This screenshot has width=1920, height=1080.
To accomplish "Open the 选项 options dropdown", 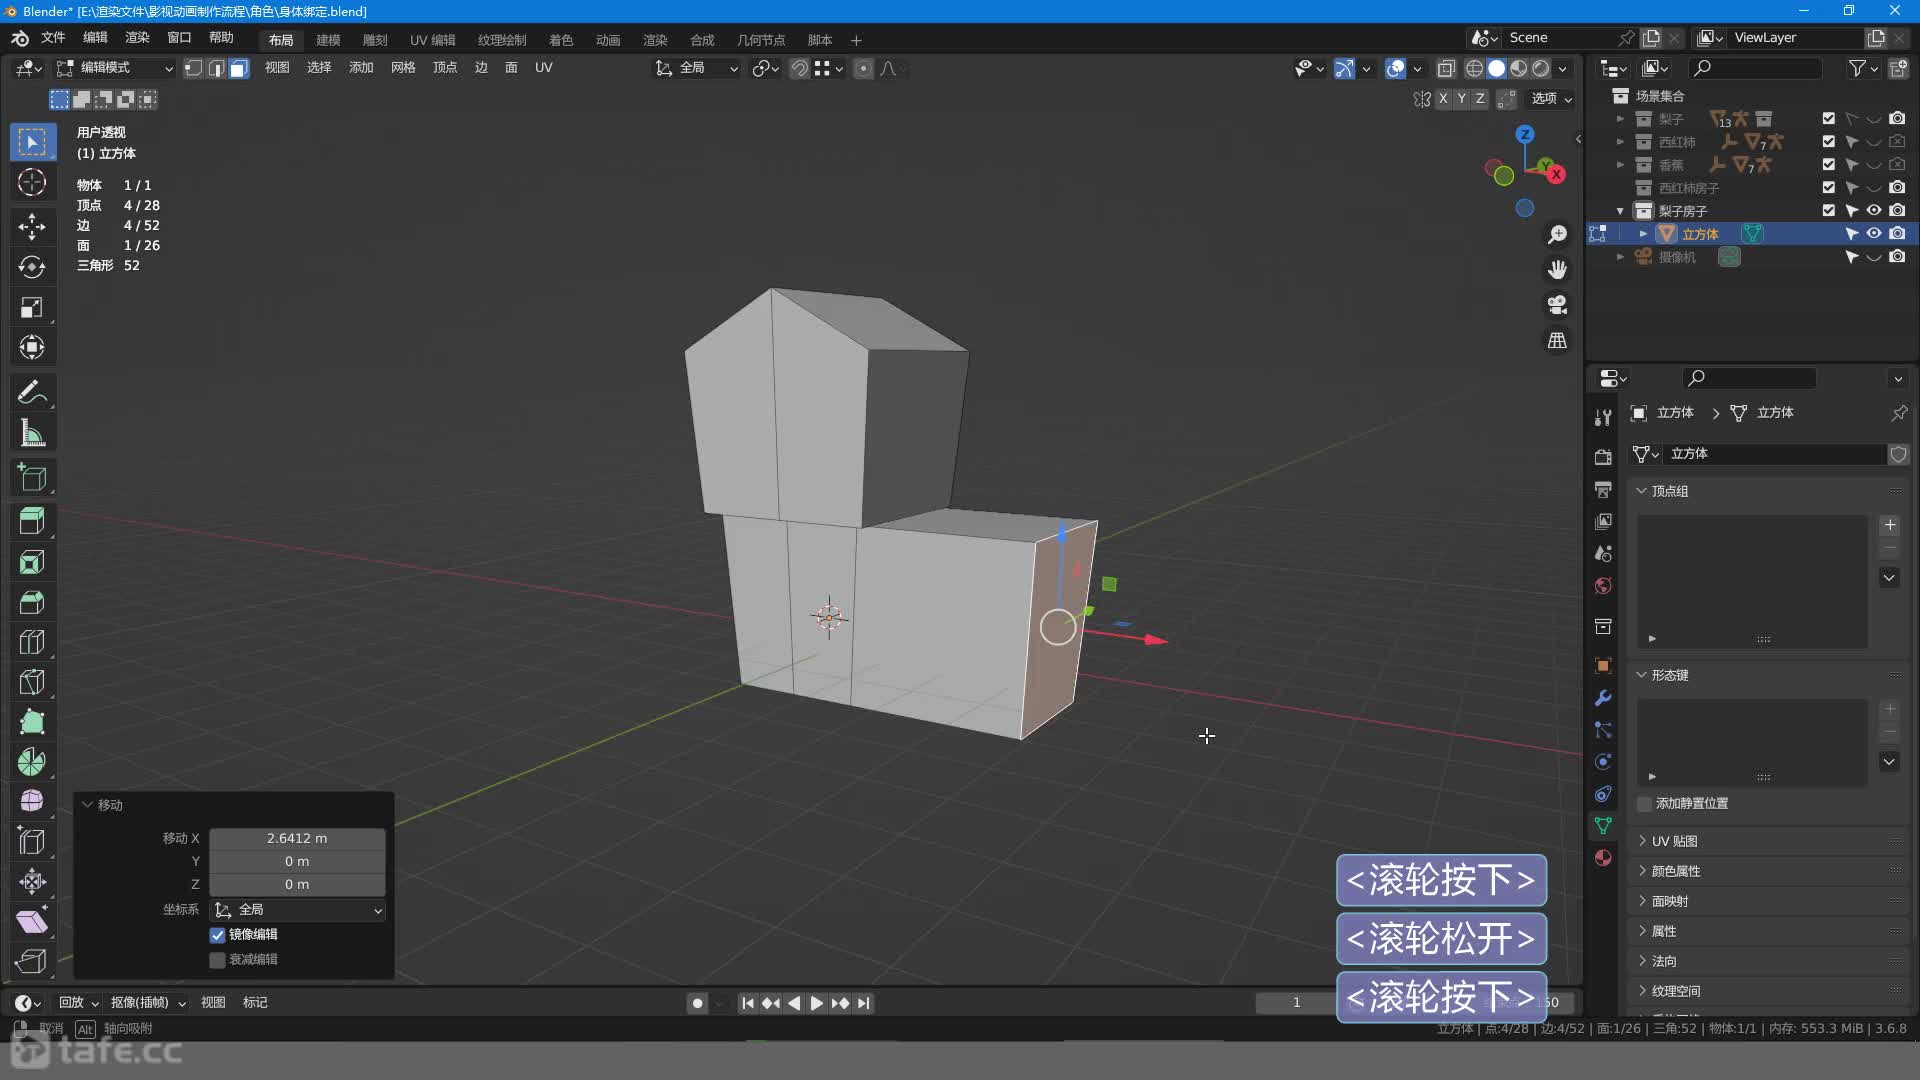I will click(1551, 99).
